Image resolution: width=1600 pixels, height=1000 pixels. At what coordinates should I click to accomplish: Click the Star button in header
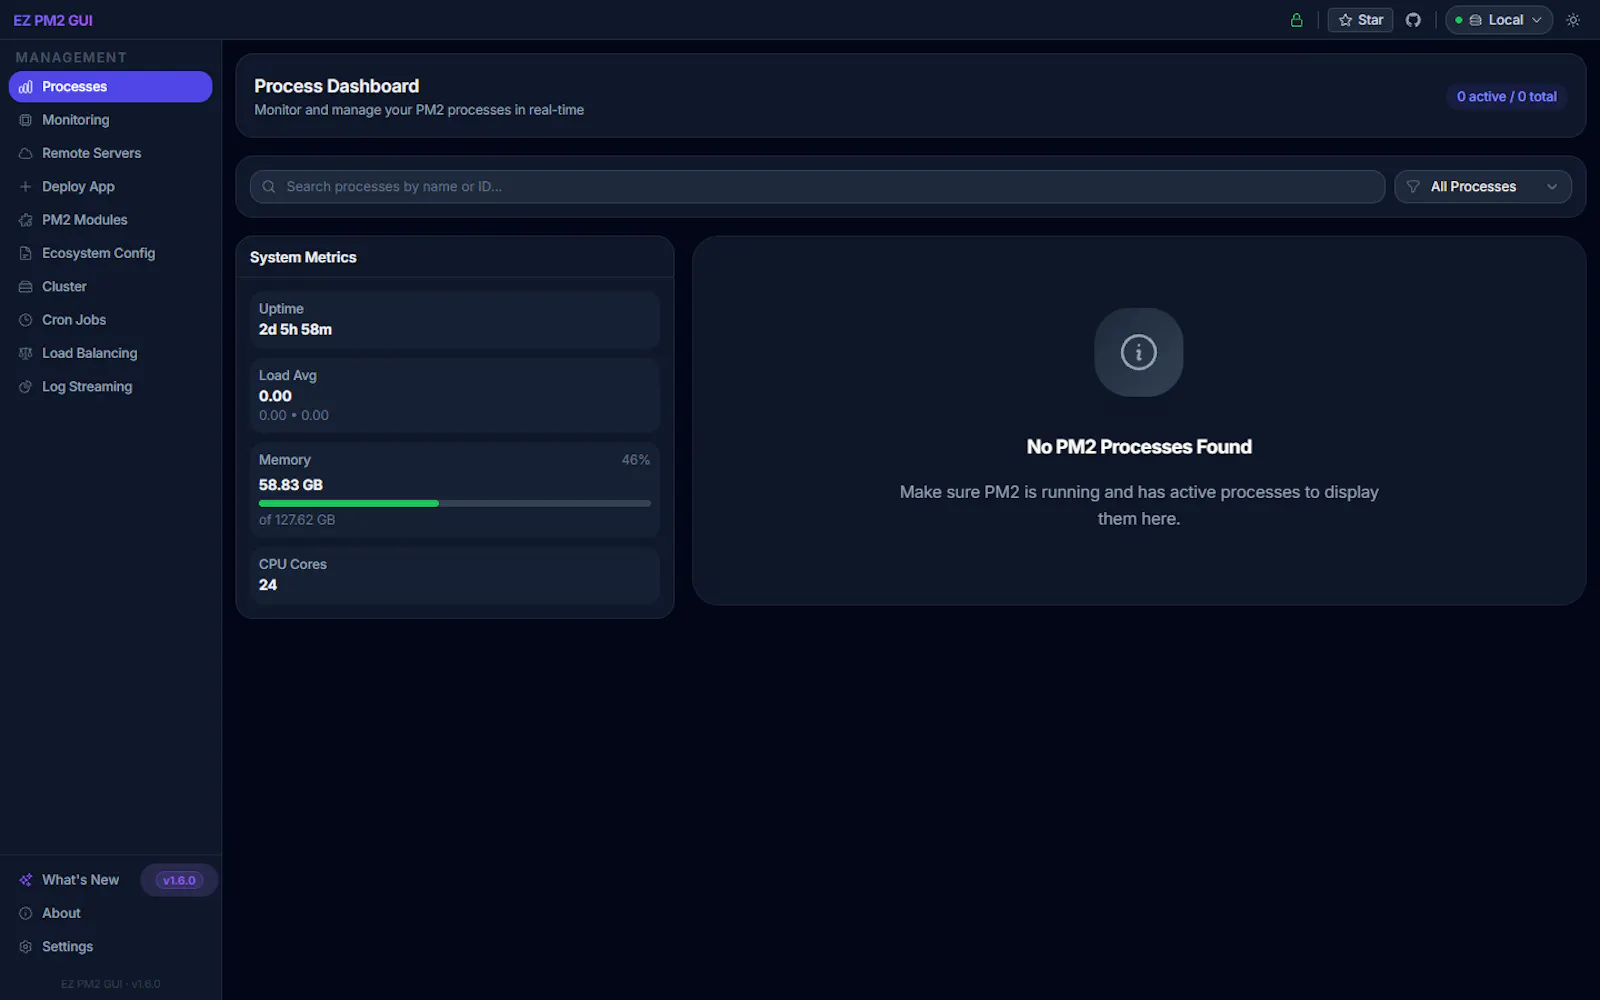1360,20
